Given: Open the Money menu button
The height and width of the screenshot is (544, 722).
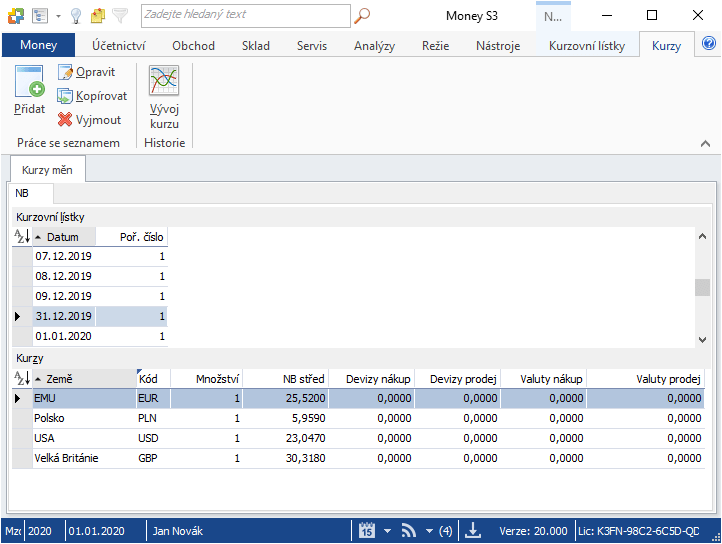Looking at the screenshot, I should [x=38, y=46].
